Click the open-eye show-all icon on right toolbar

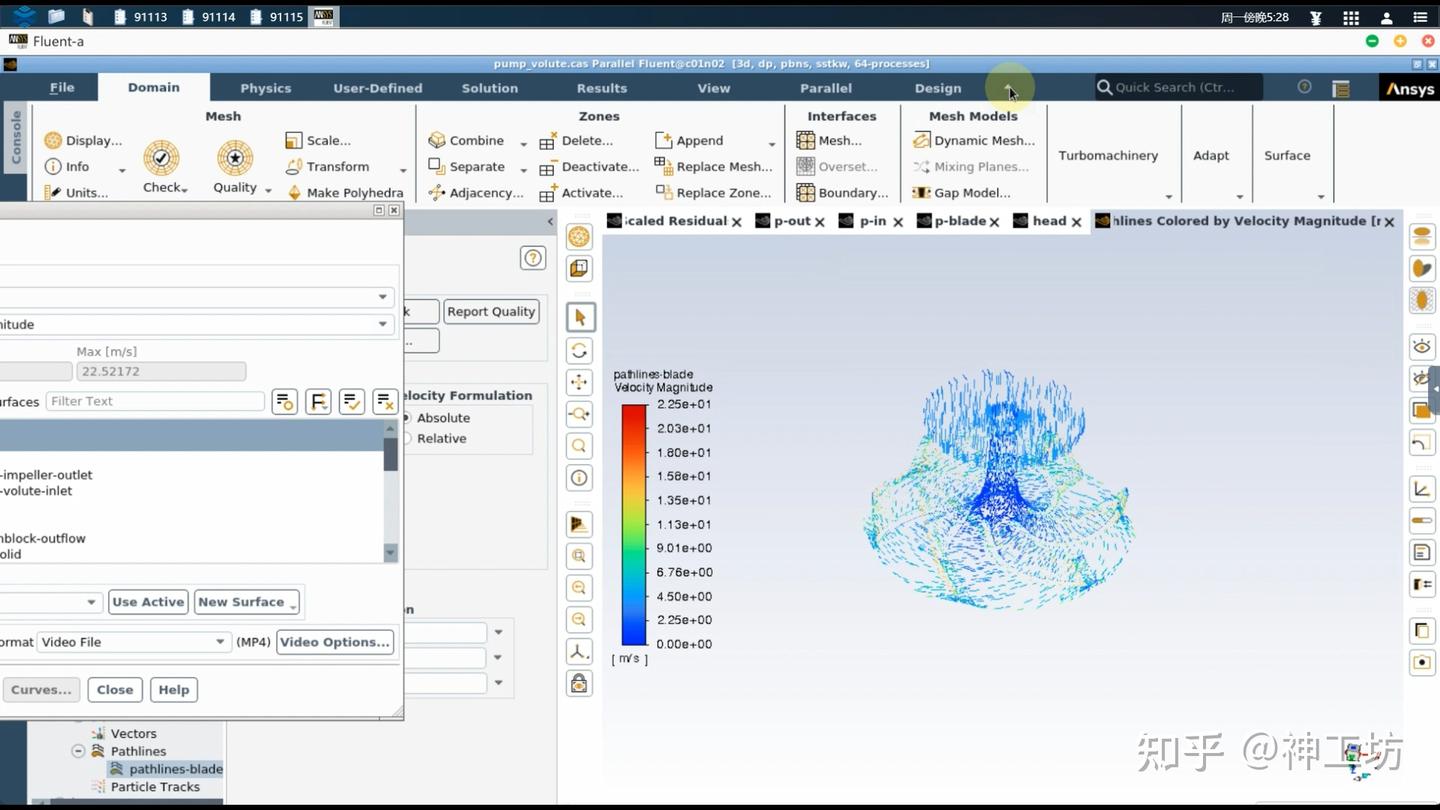[x=1422, y=347]
